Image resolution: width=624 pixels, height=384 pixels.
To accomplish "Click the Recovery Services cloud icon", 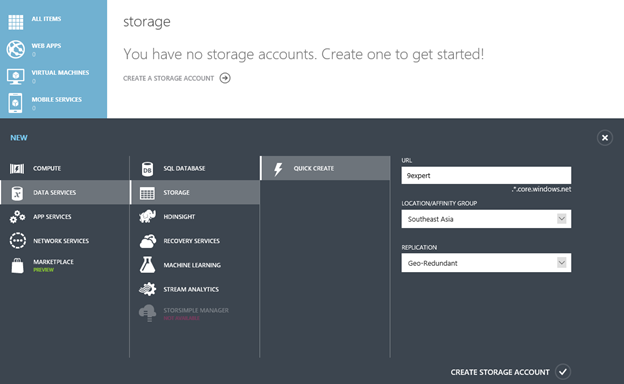I will (x=147, y=241).
